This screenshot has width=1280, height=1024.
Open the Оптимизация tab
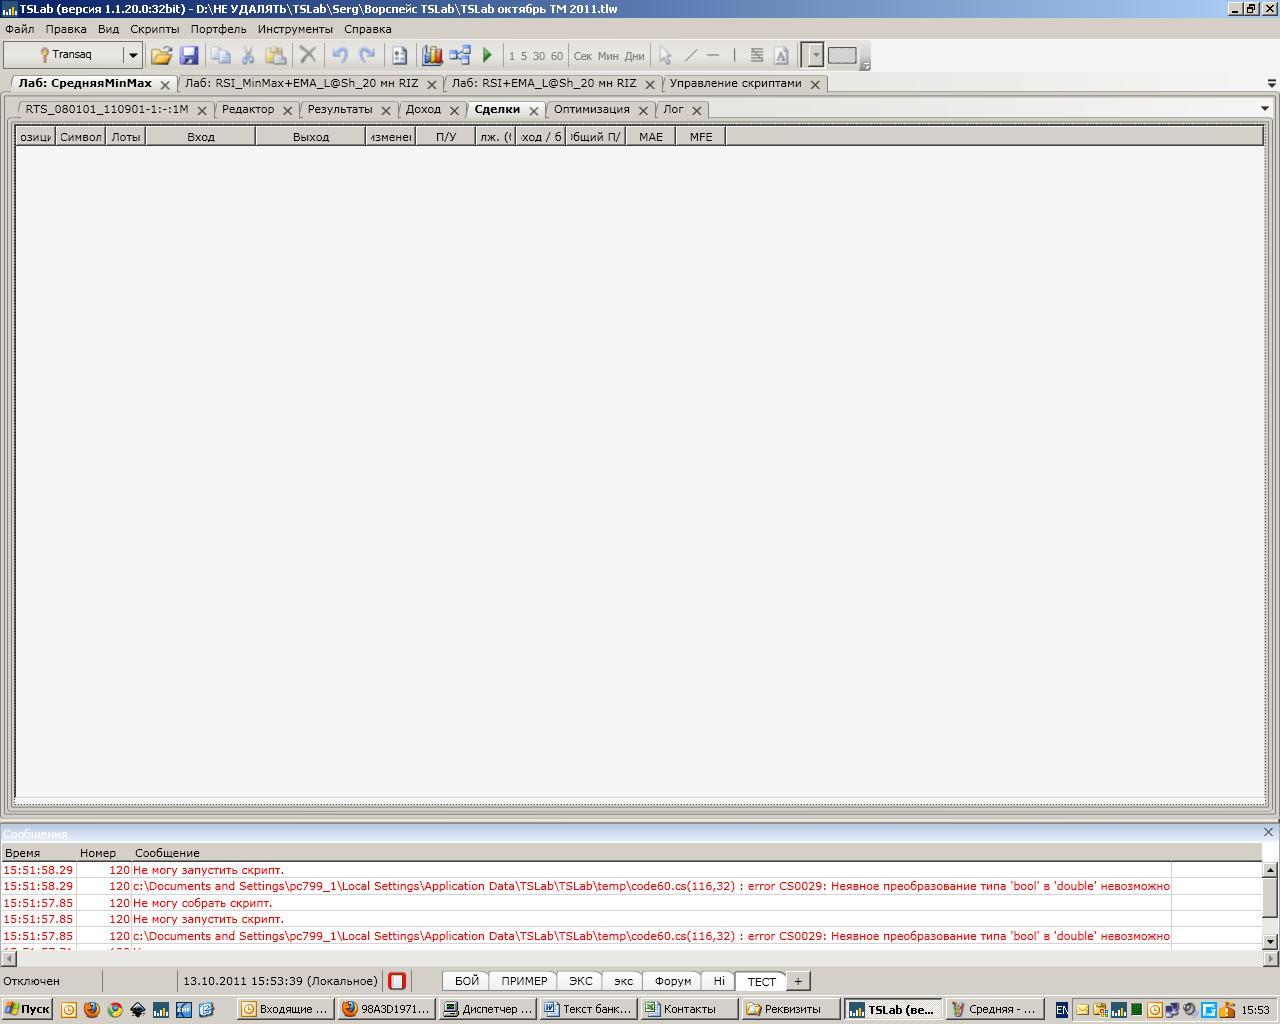tap(592, 110)
